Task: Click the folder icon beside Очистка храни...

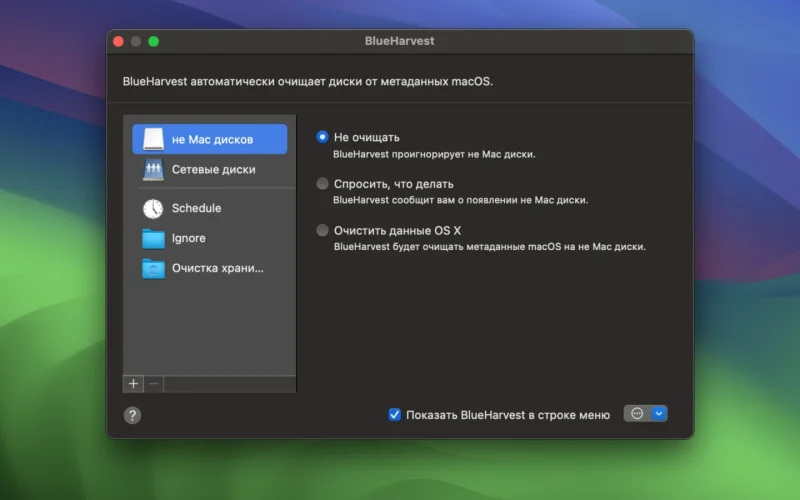Action: click(153, 268)
